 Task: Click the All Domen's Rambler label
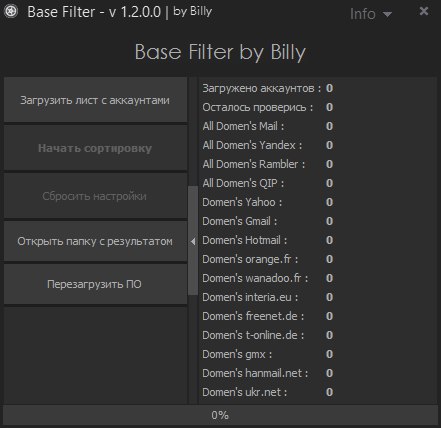coord(253,164)
